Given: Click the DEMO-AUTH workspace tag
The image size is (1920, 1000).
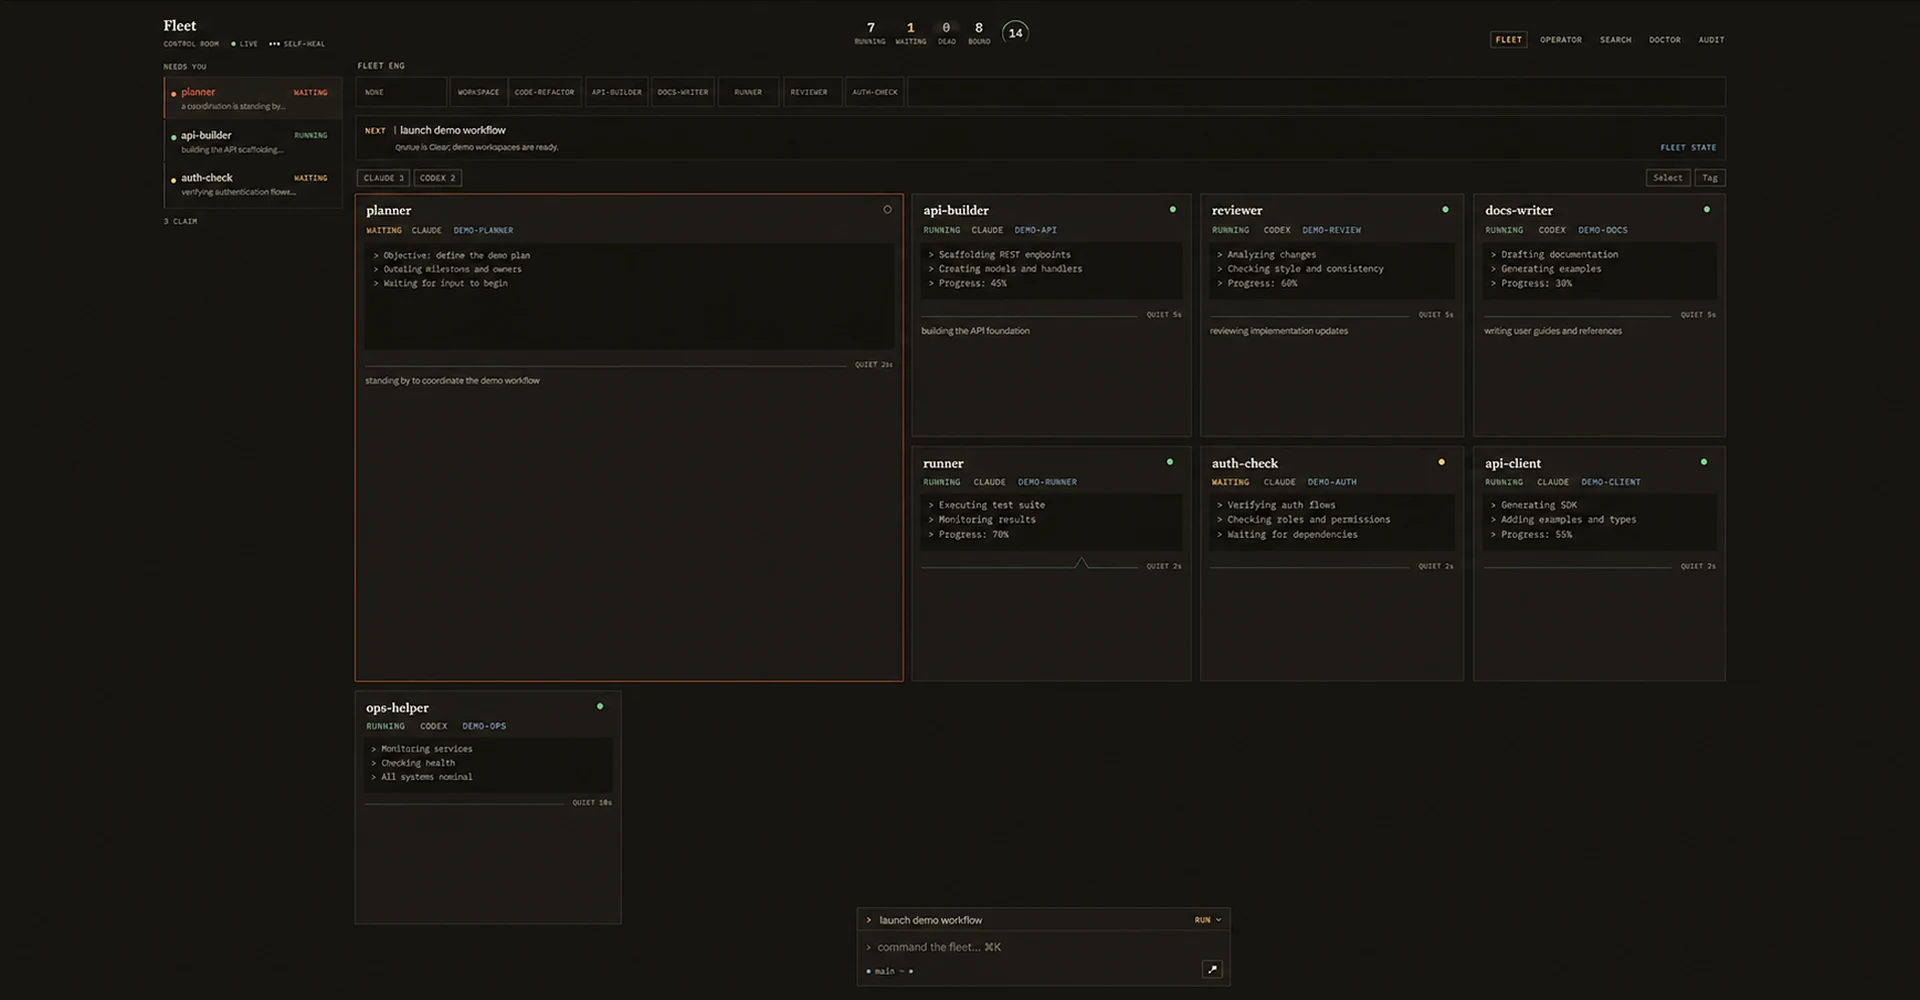Looking at the screenshot, I should coord(1332,483).
